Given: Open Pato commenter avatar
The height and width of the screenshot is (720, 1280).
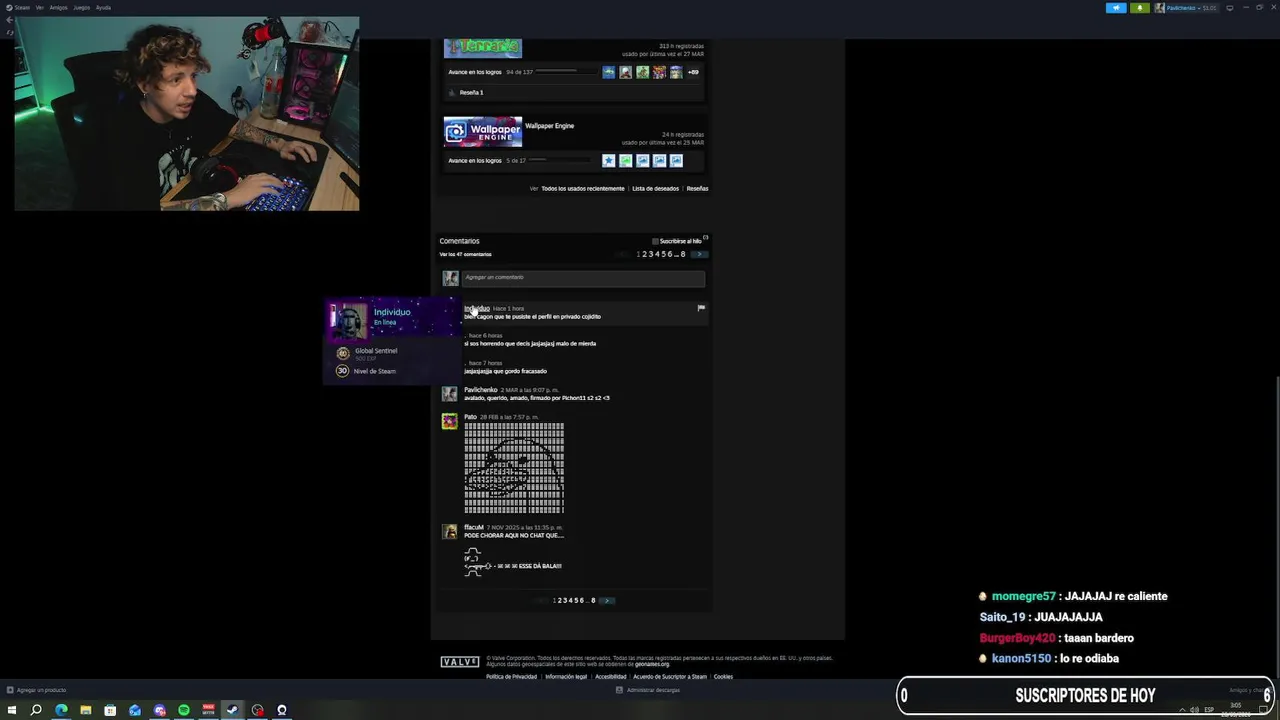Looking at the screenshot, I should pyautogui.click(x=450, y=421).
